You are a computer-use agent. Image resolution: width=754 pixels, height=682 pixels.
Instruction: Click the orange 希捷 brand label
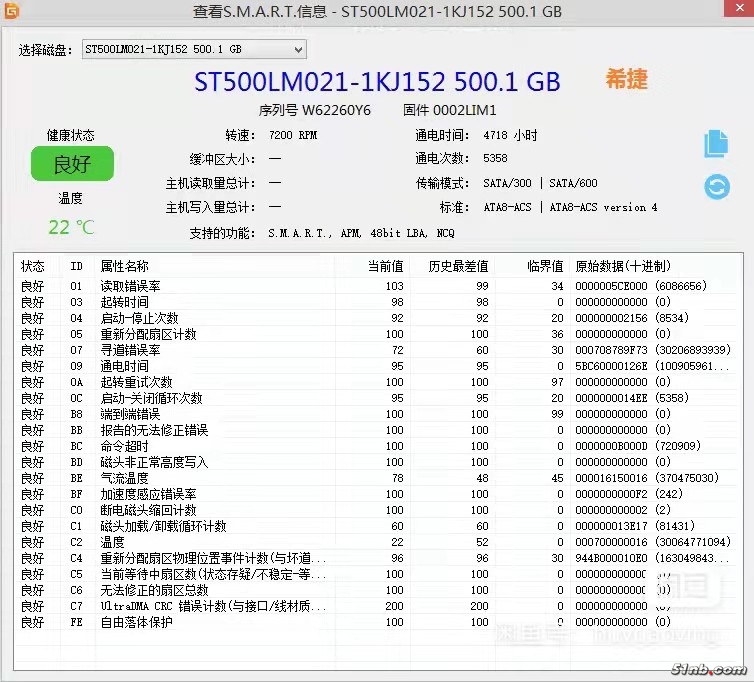tap(626, 79)
